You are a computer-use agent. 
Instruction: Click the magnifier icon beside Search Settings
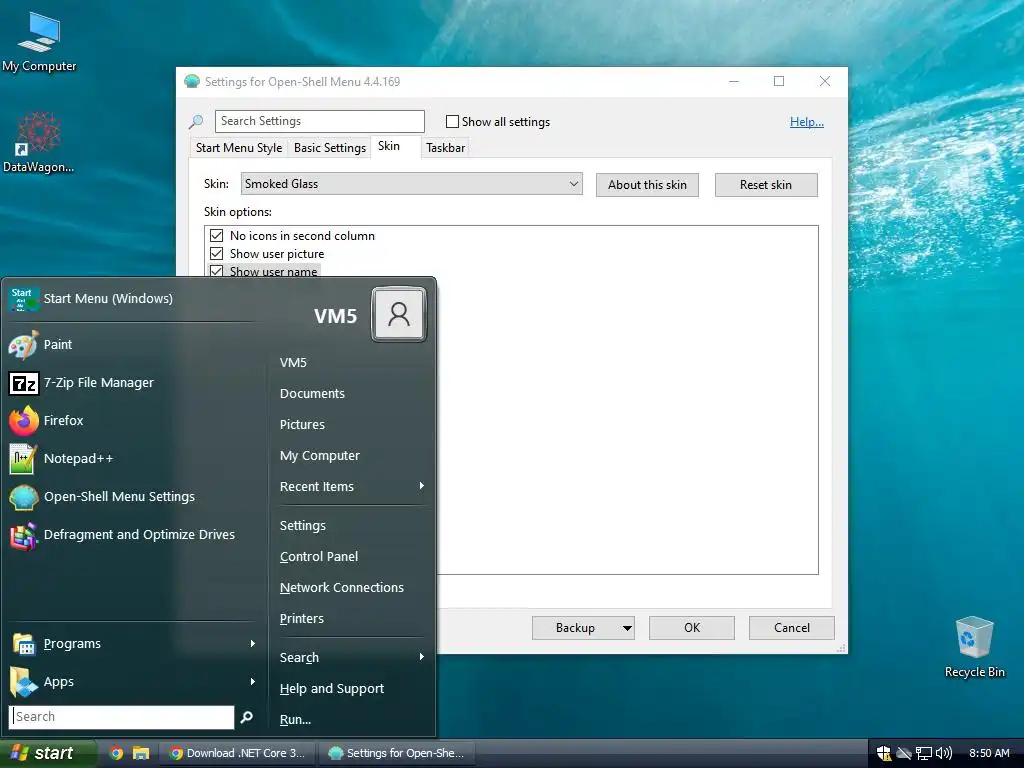196,121
